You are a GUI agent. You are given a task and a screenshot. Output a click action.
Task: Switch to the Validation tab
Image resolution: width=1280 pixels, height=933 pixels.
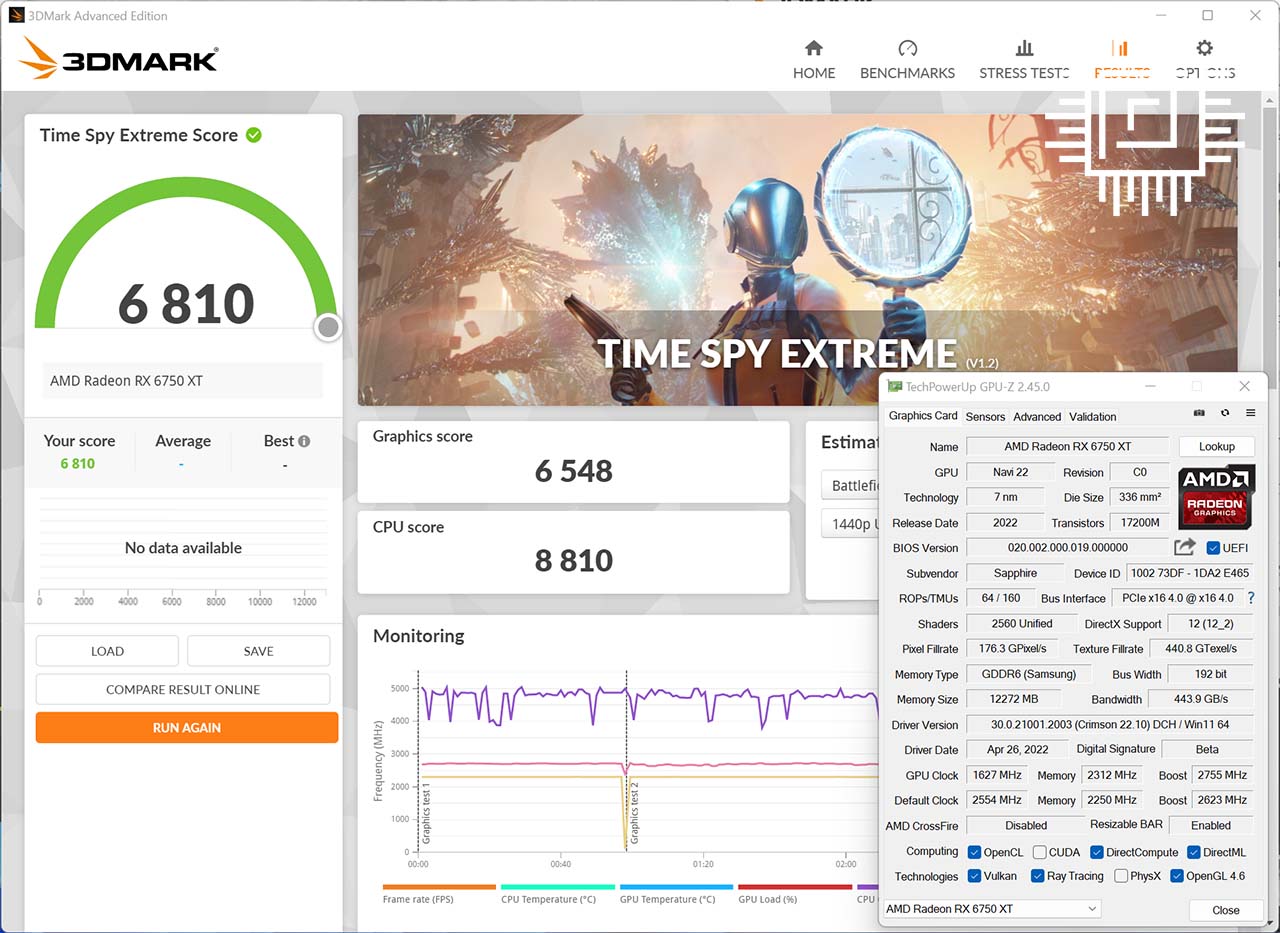pos(1093,417)
